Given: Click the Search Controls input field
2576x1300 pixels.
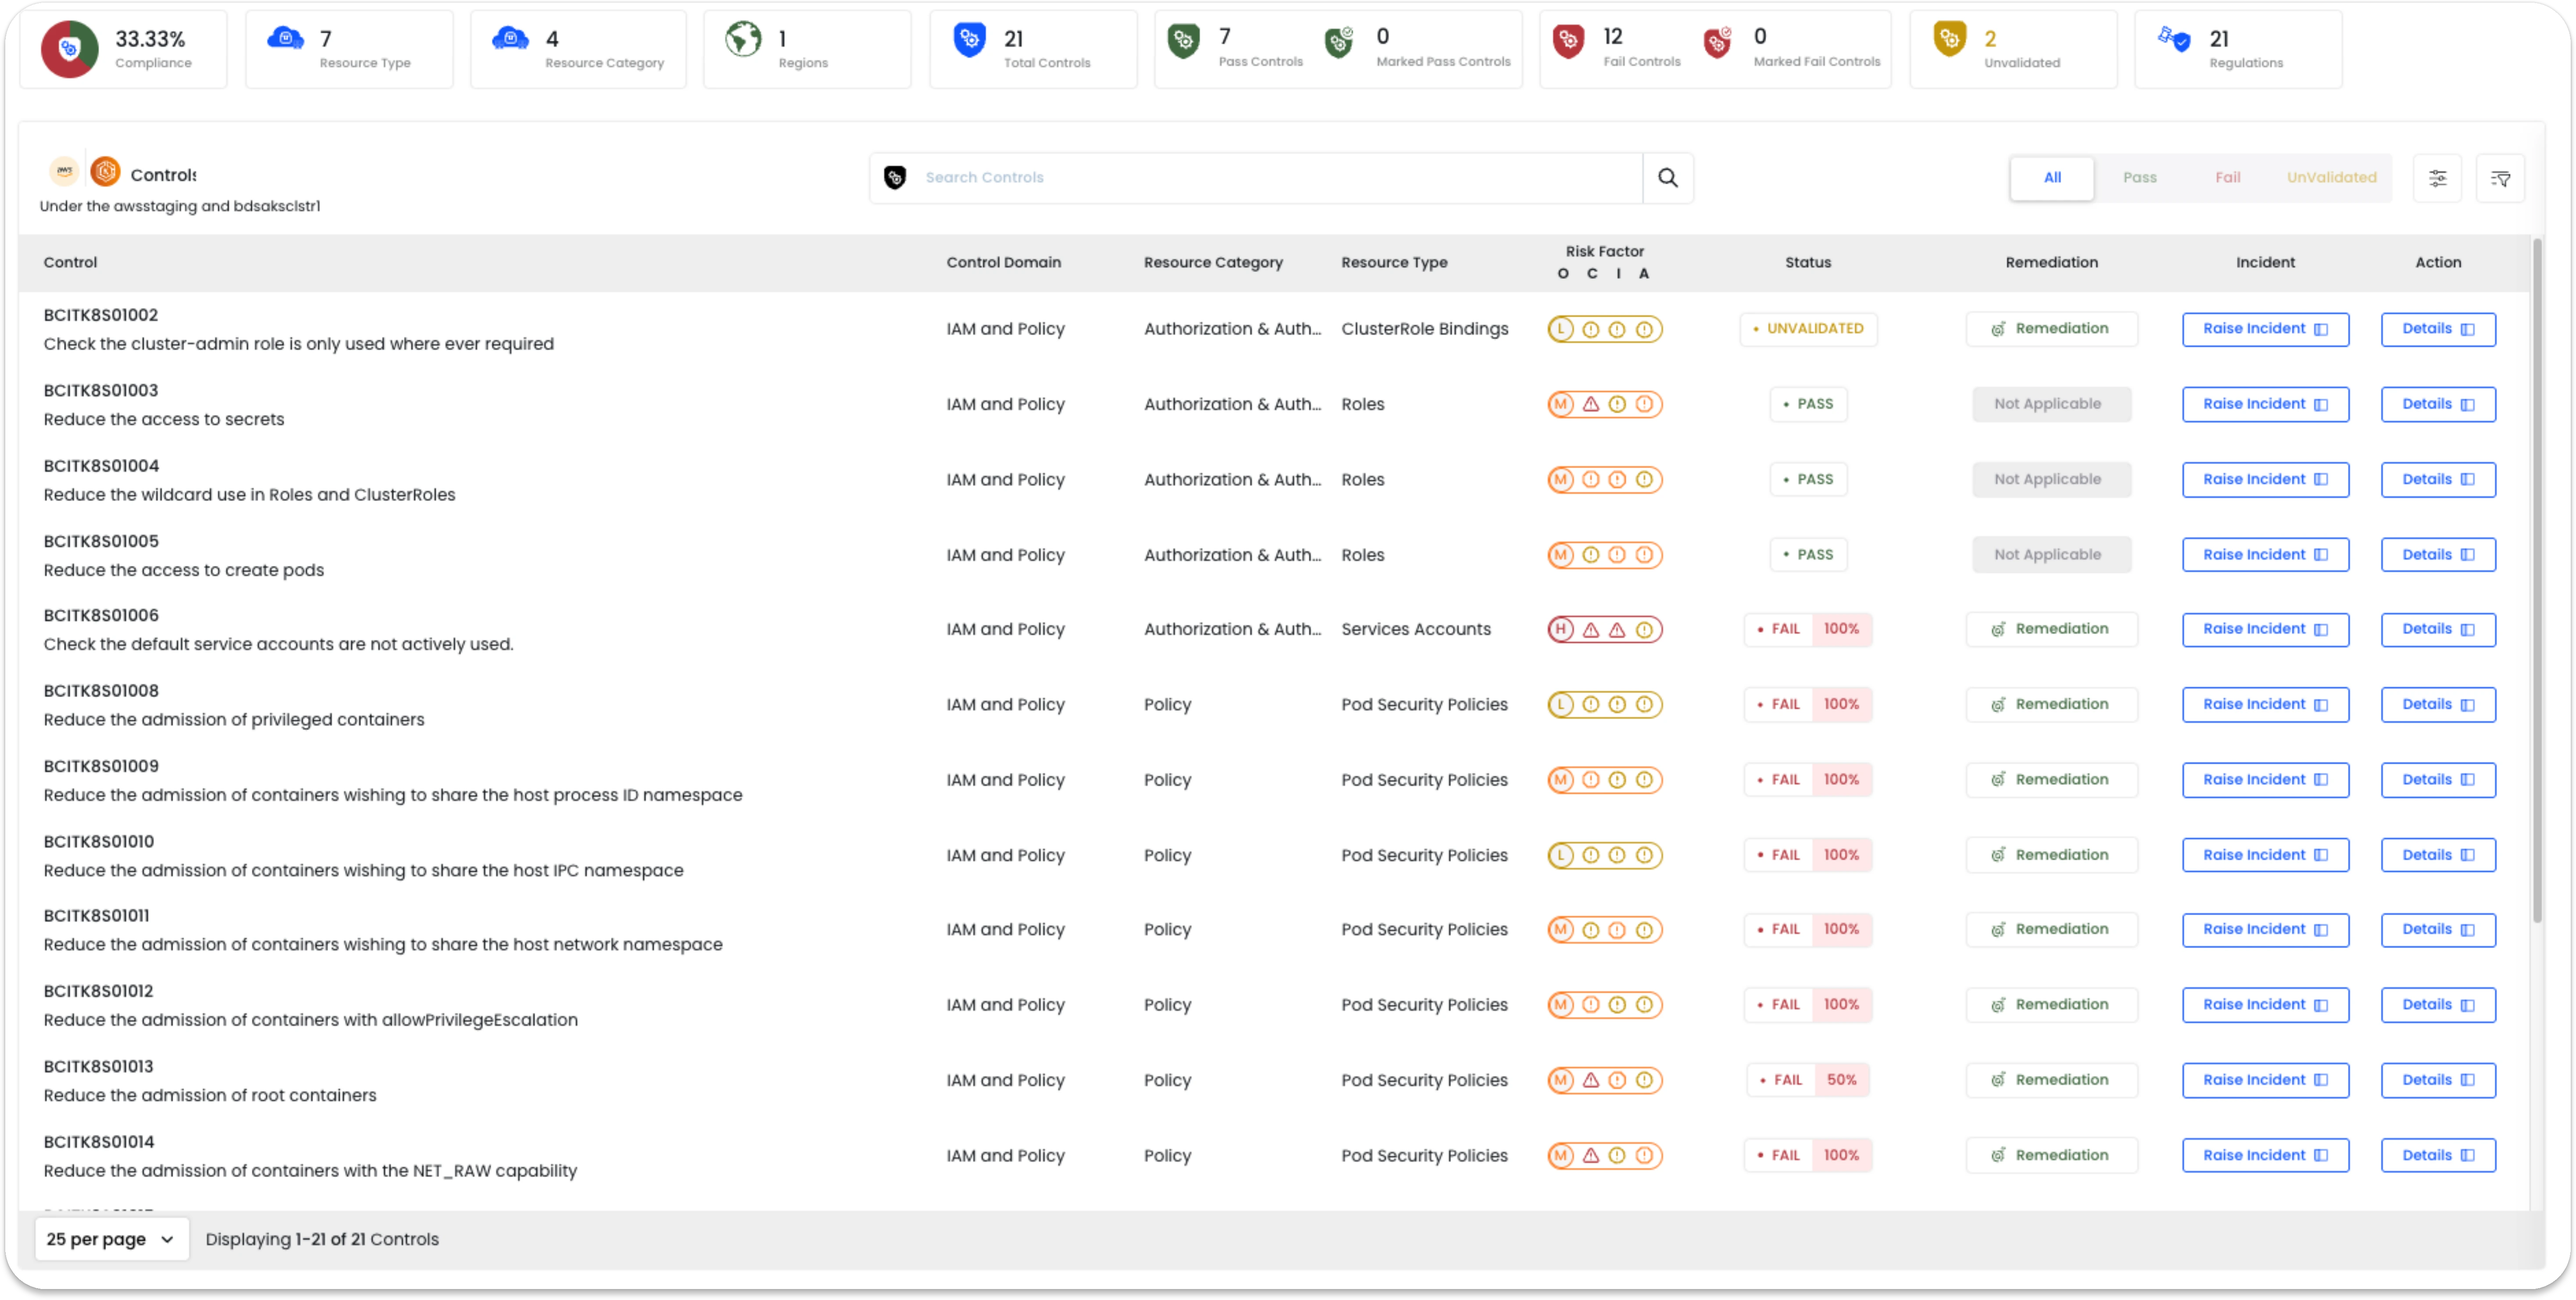Looking at the screenshot, I should [x=1250, y=177].
